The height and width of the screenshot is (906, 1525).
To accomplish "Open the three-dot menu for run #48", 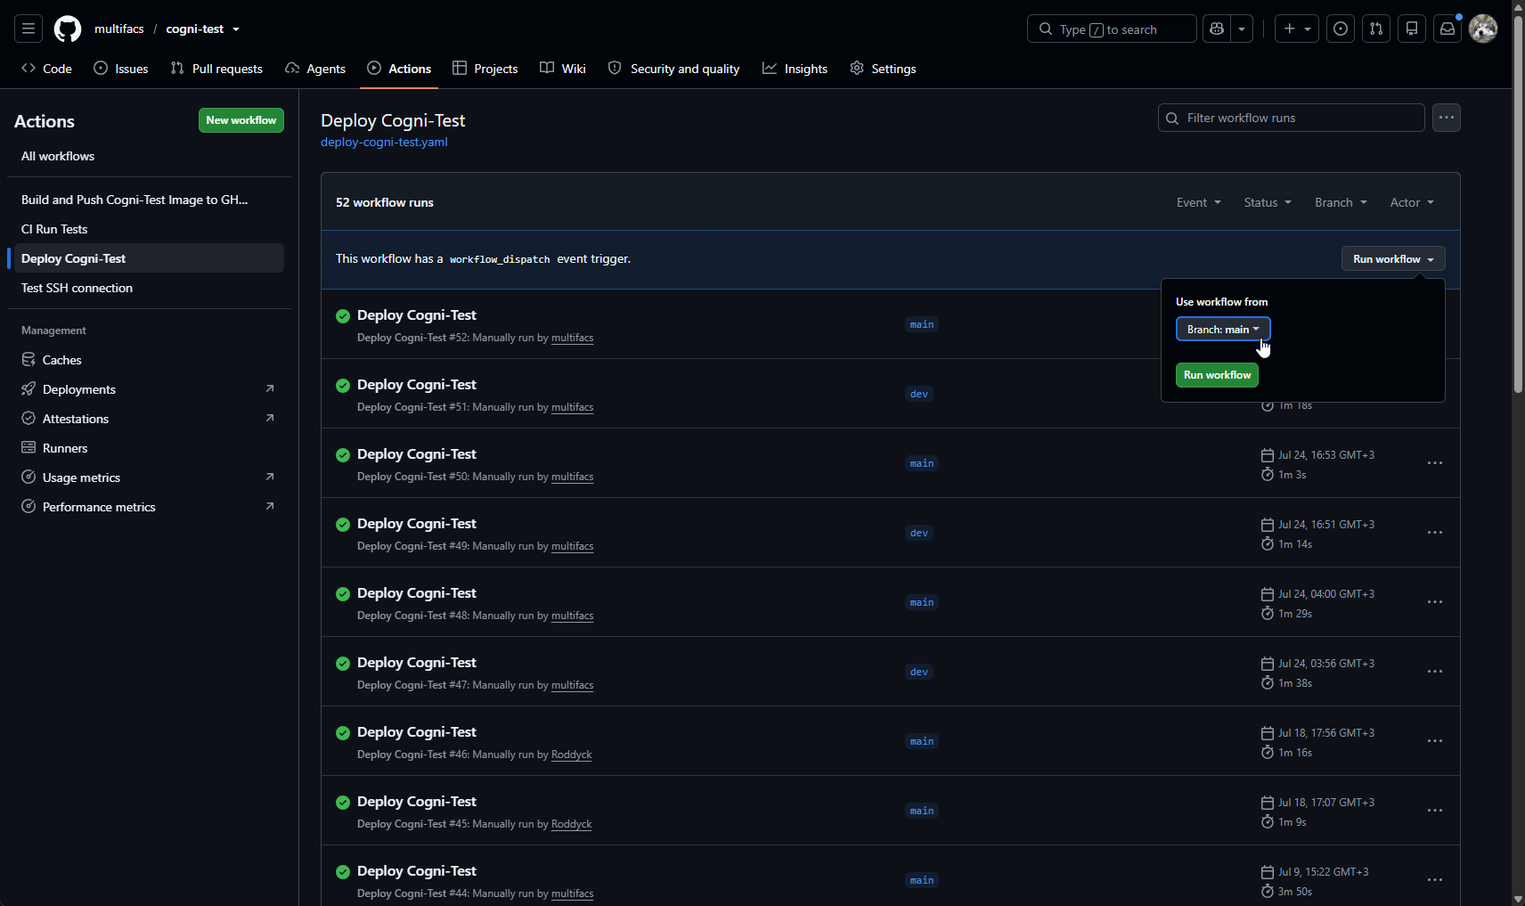I will click(1435, 602).
